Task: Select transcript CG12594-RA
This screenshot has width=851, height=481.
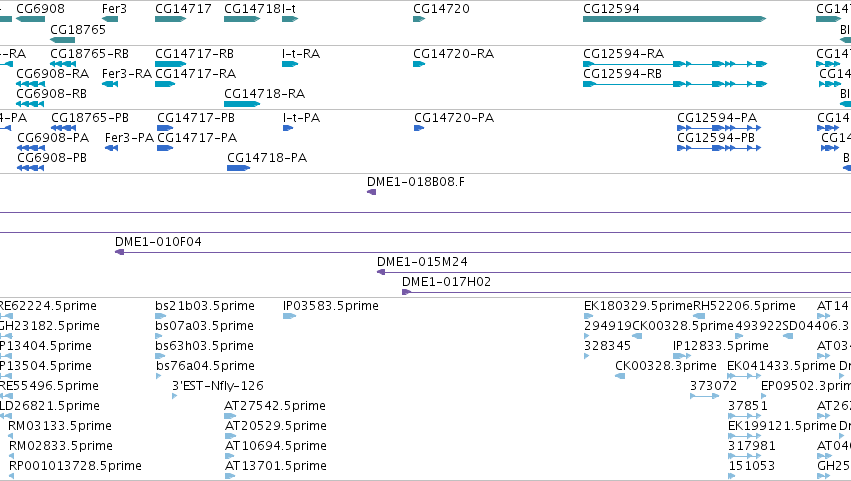Action: 623,54
